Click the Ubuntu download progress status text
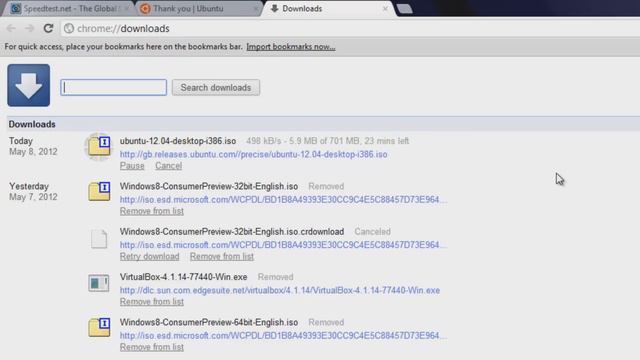Screen dimensions: 640x360 [x=327, y=141]
